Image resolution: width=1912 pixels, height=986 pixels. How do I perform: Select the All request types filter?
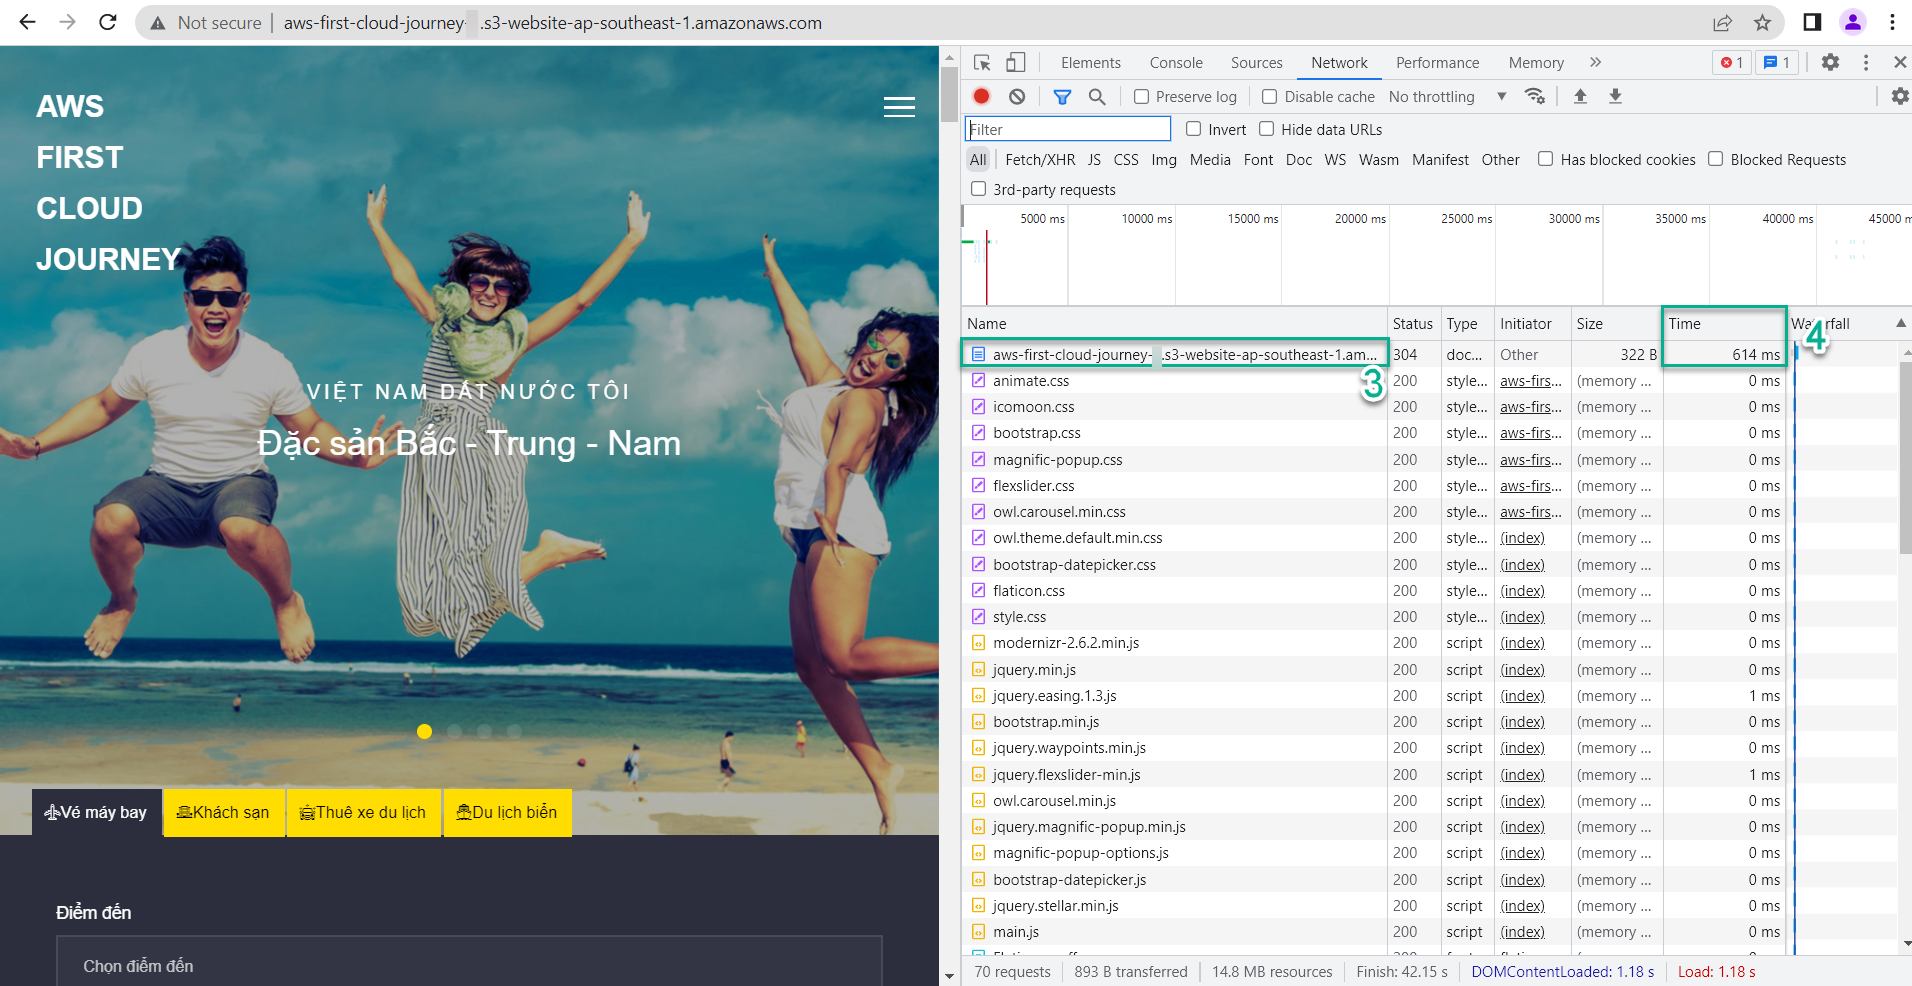point(978,159)
